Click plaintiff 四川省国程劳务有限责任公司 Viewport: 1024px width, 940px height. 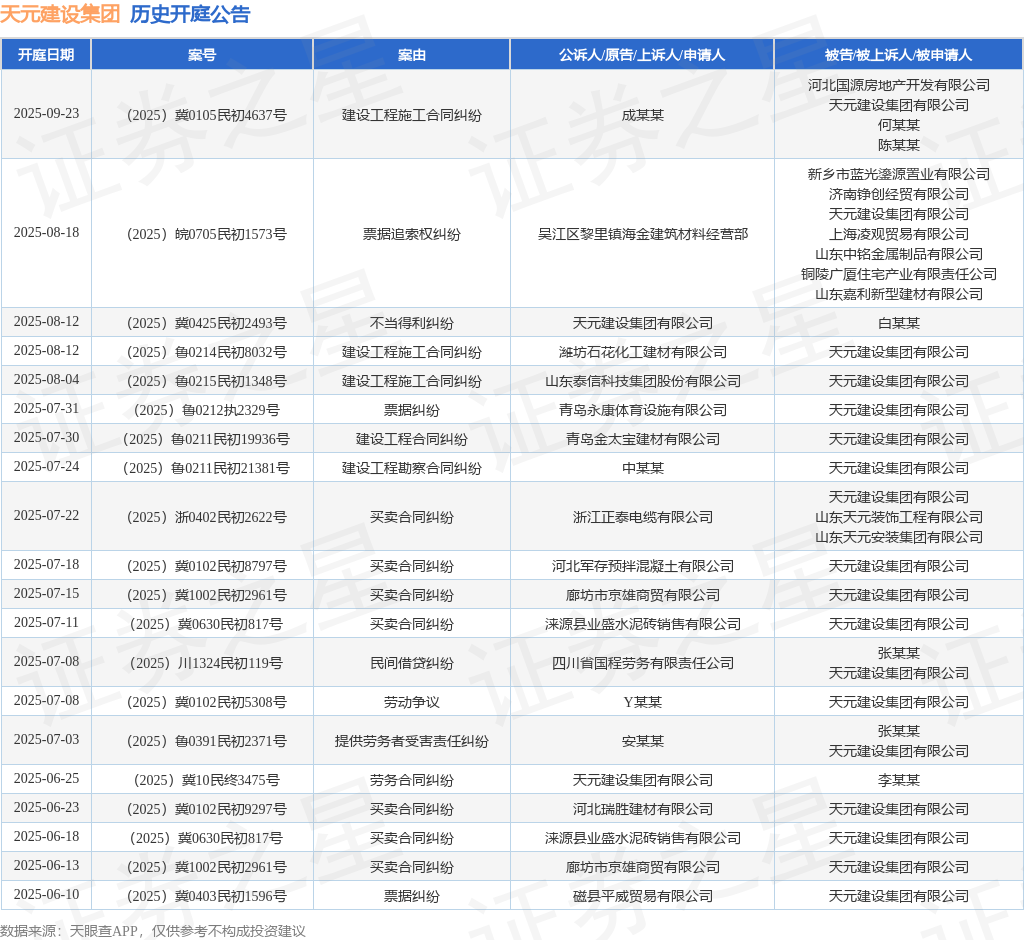pyautogui.click(x=643, y=663)
